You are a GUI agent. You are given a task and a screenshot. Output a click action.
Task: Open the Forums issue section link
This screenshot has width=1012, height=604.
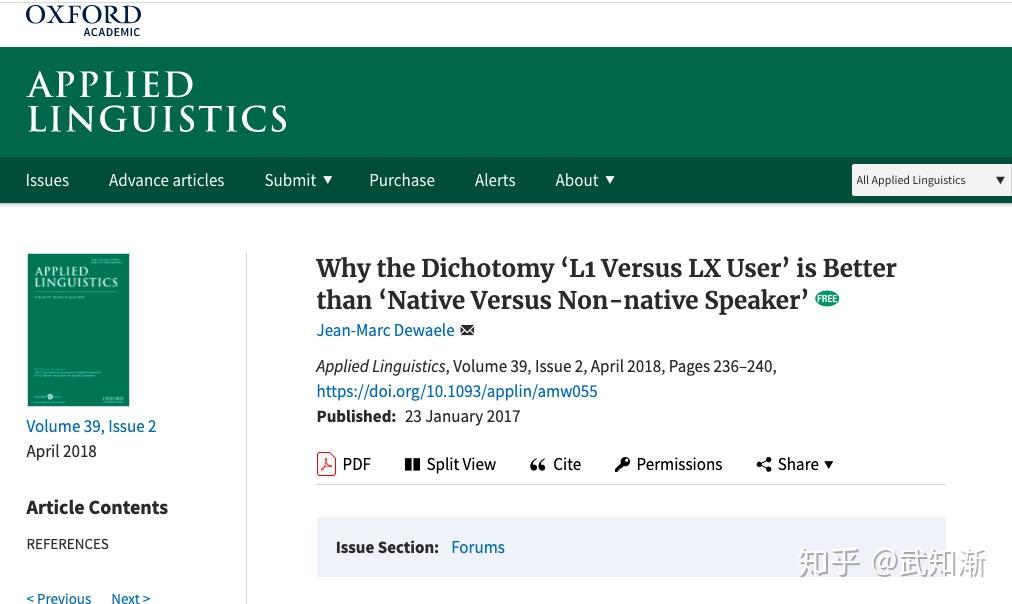478,547
